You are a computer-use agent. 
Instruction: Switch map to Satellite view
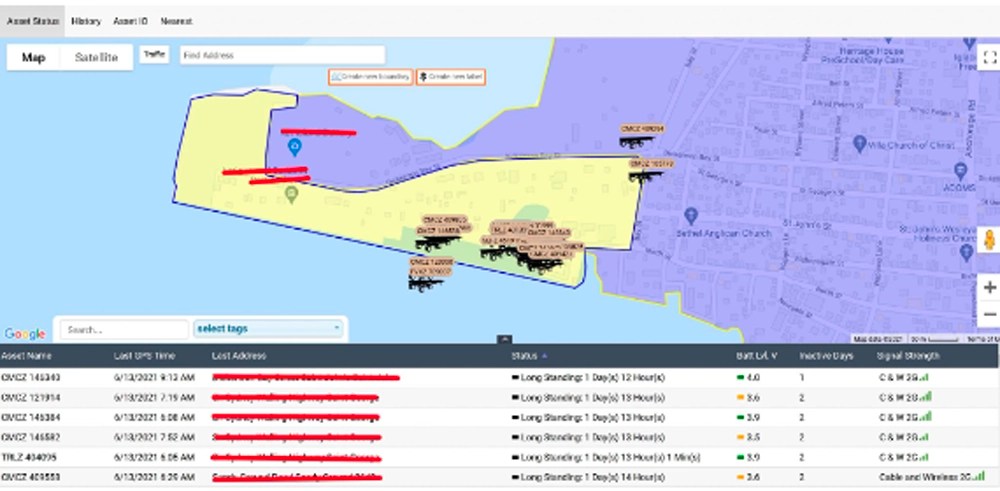point(96,57)
